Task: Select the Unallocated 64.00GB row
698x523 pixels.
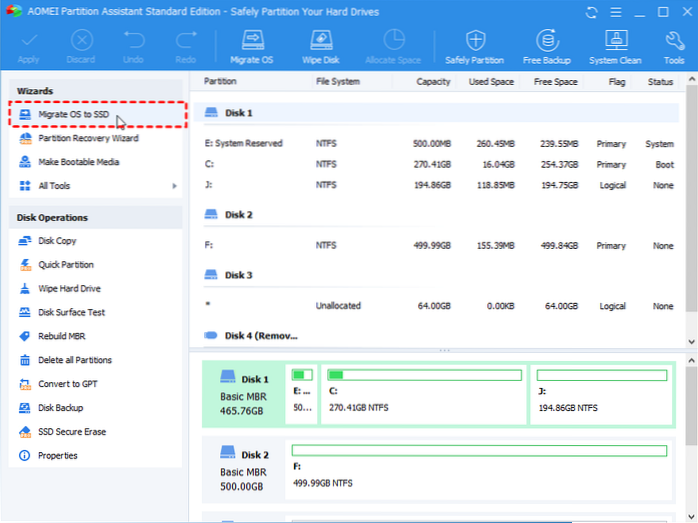Action: [x=438, y=306]
